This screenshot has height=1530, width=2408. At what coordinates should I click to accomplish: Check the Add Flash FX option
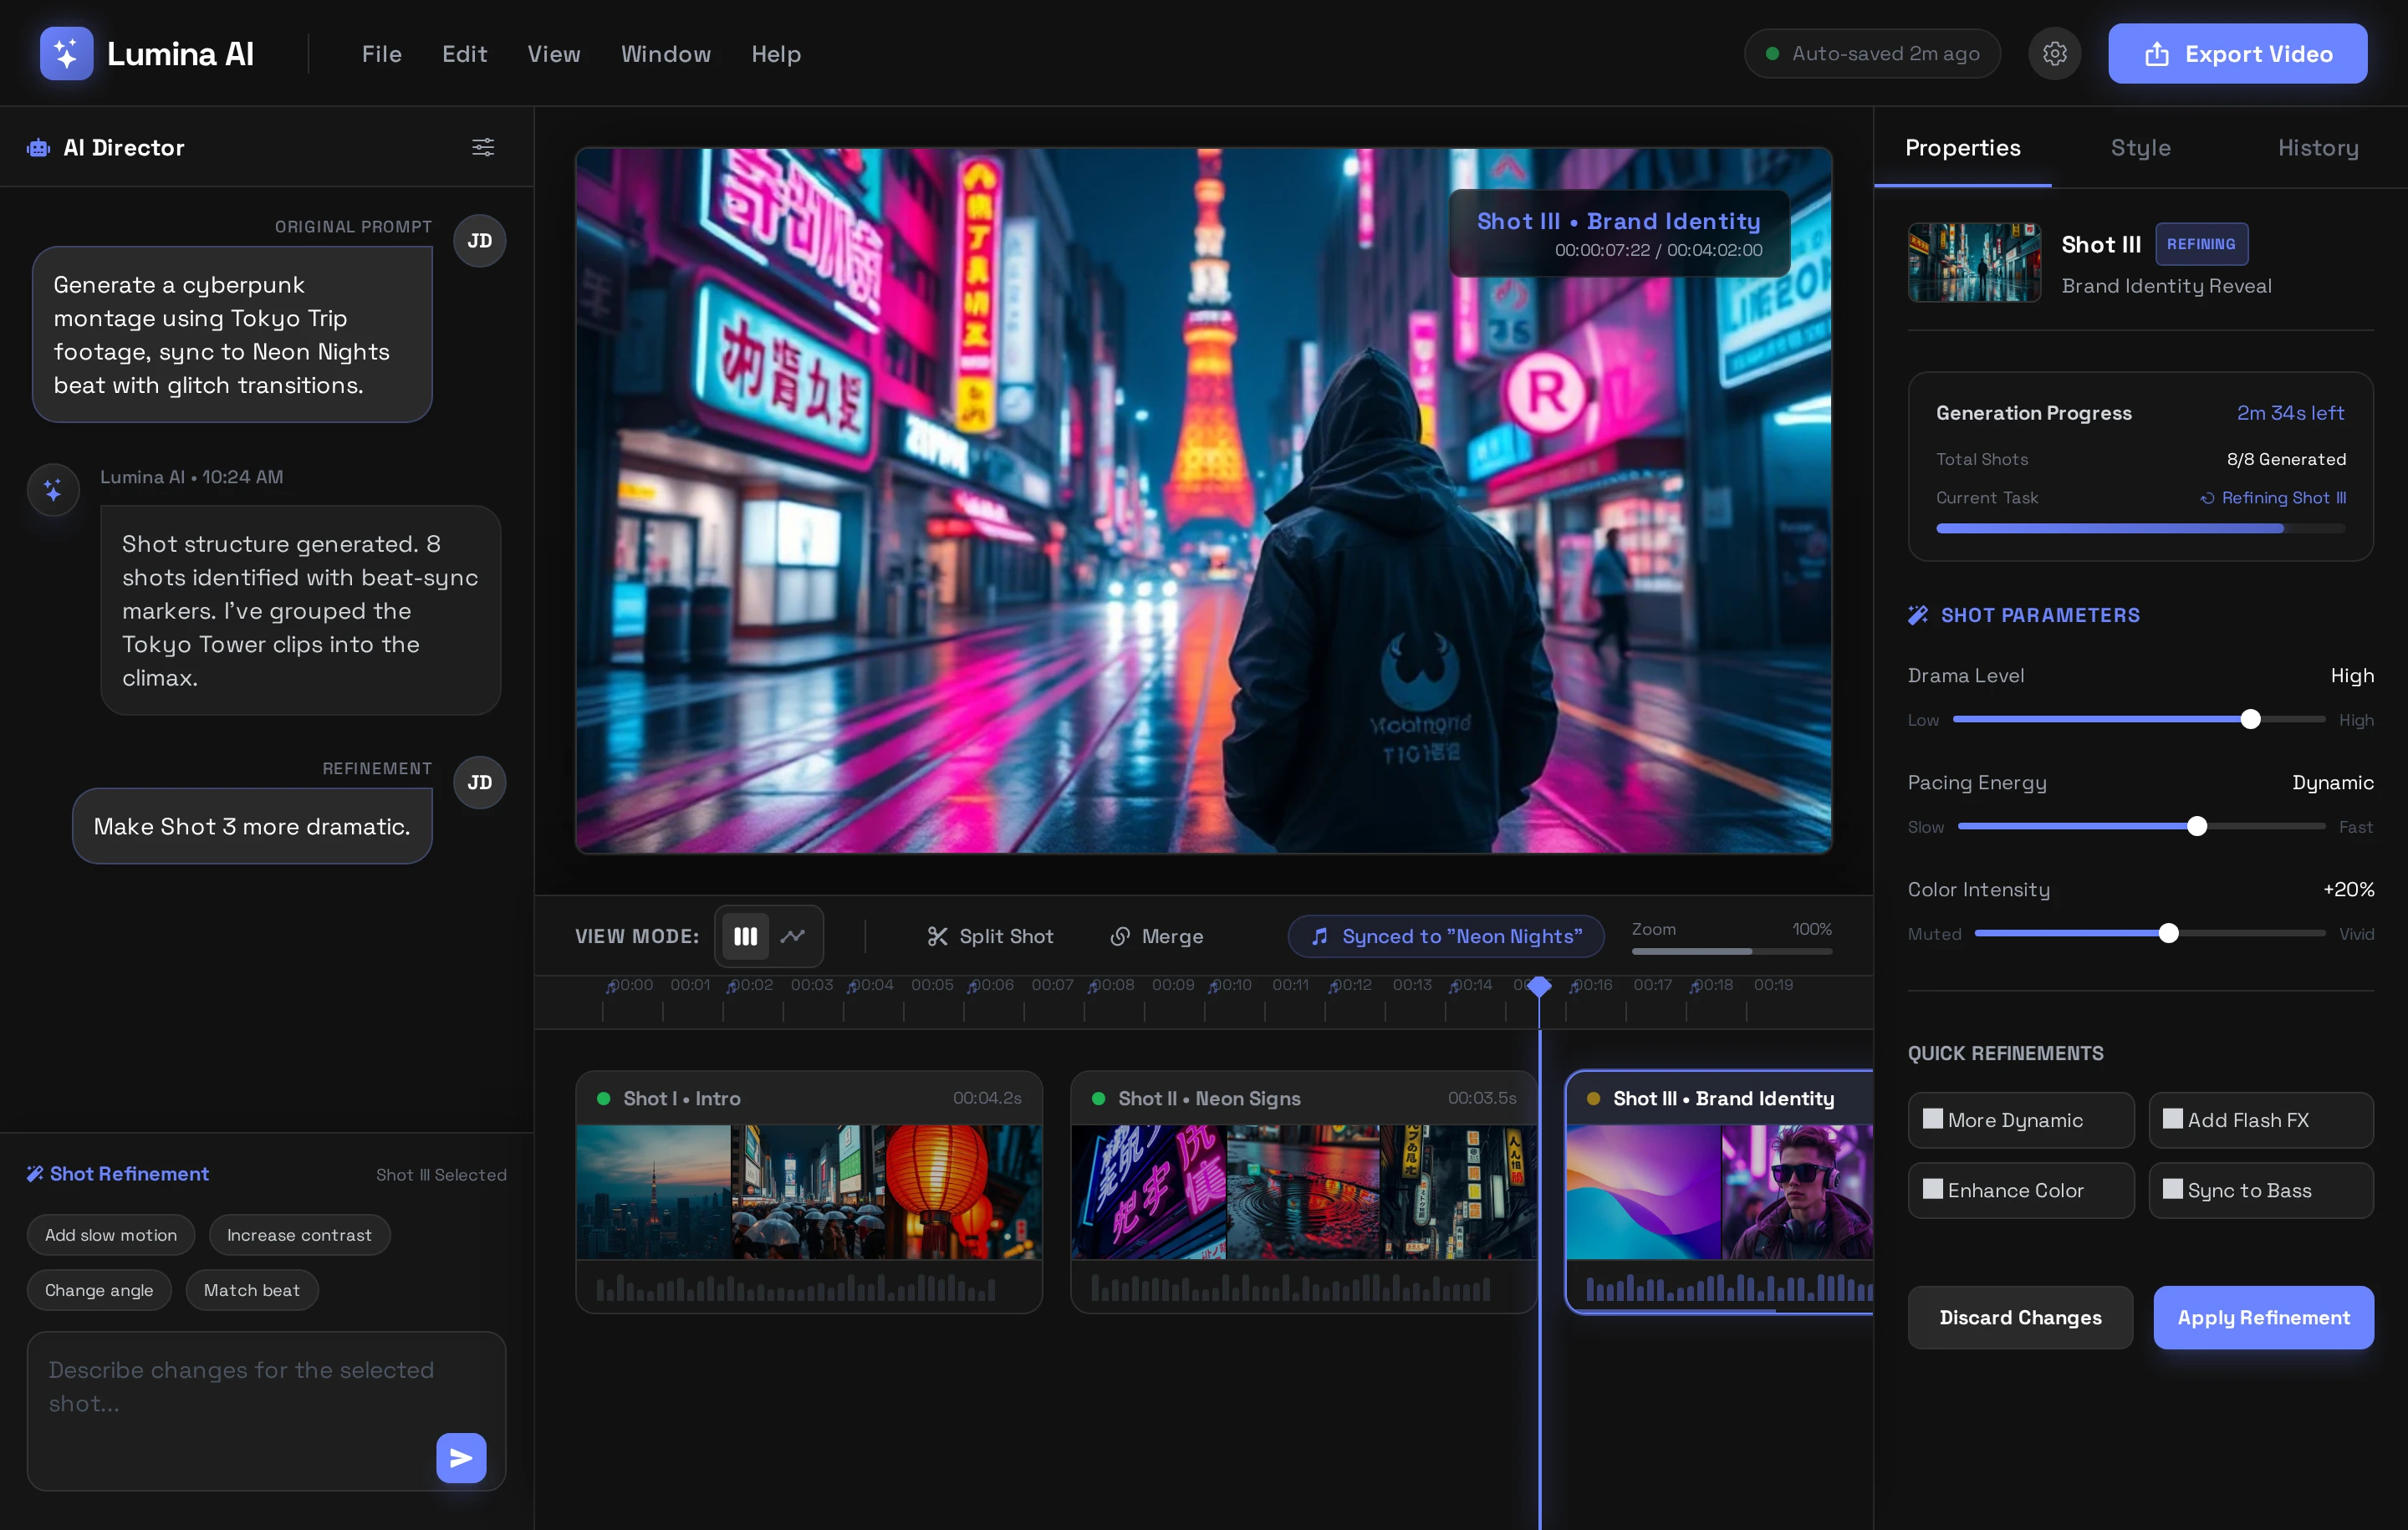pyautogui.click(x=2172, y=1119)
